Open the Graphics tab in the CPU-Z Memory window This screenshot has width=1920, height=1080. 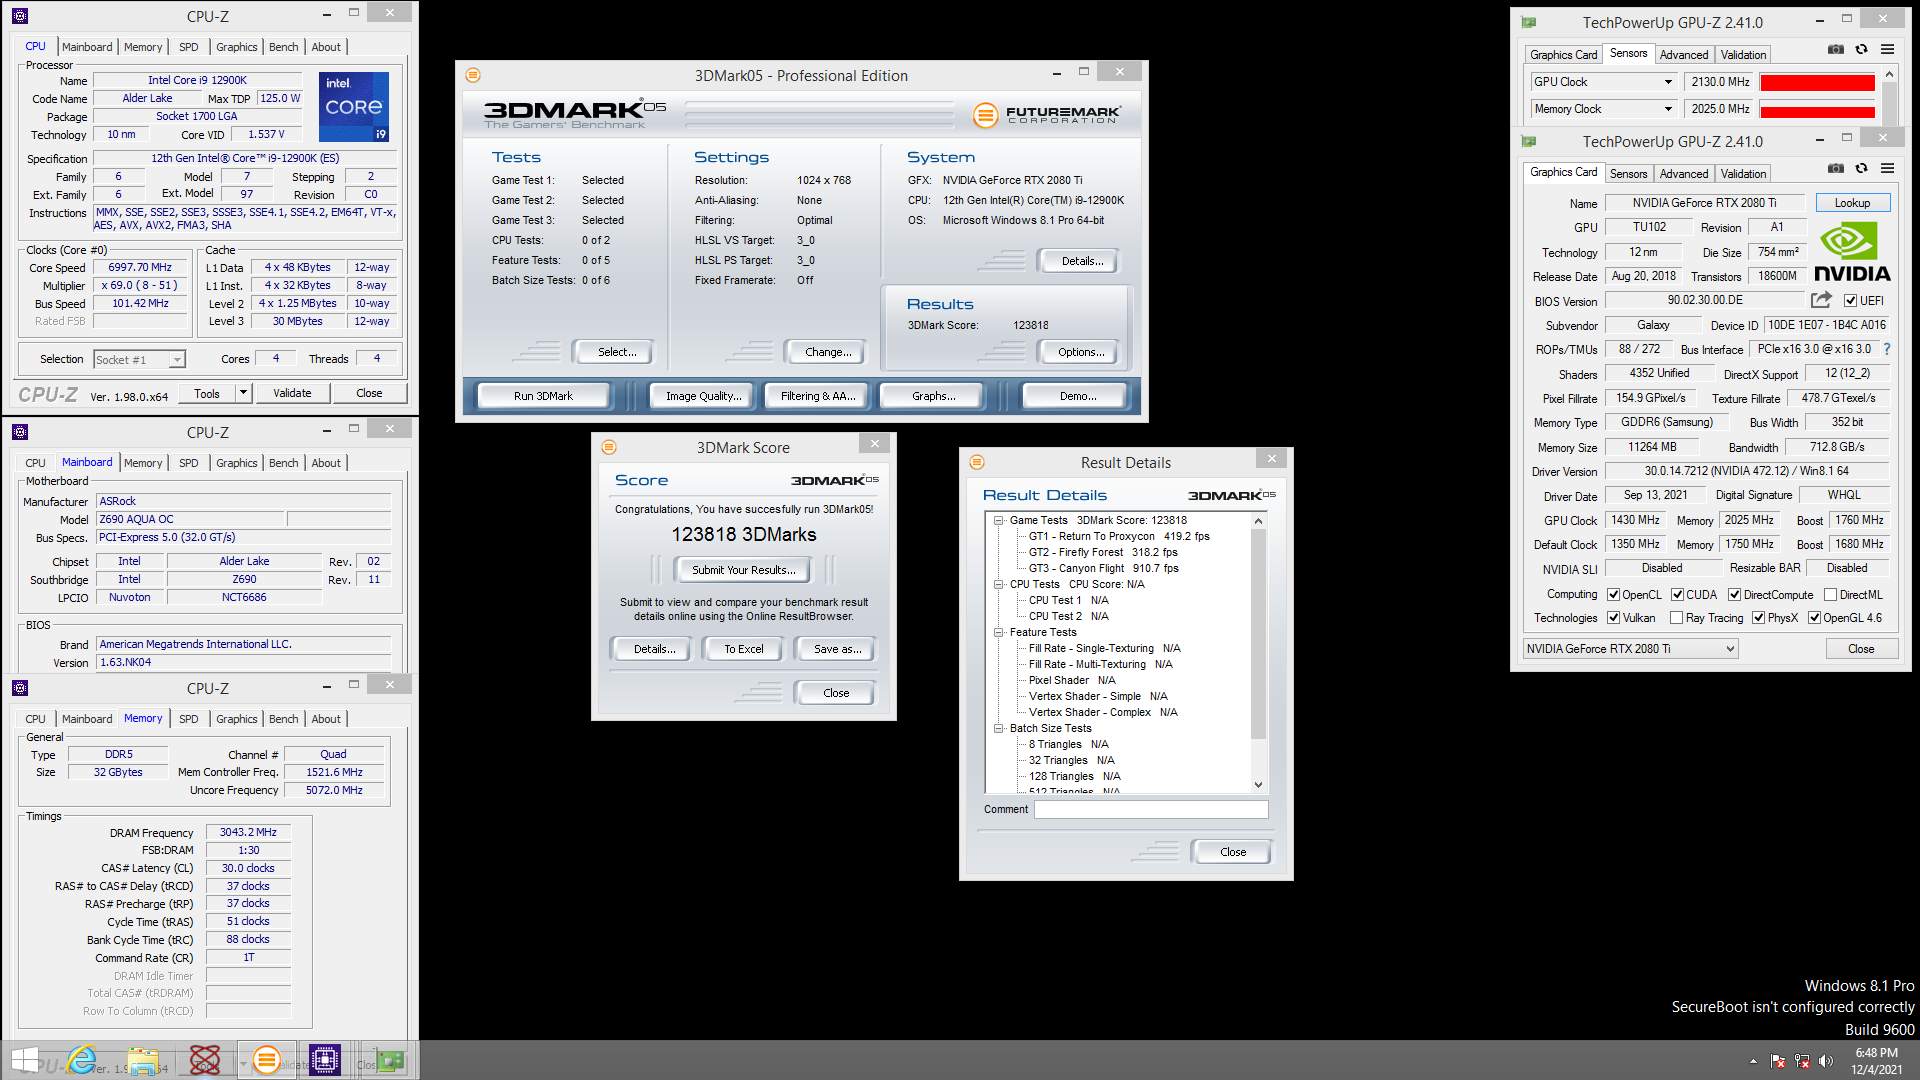coord(236,719)
